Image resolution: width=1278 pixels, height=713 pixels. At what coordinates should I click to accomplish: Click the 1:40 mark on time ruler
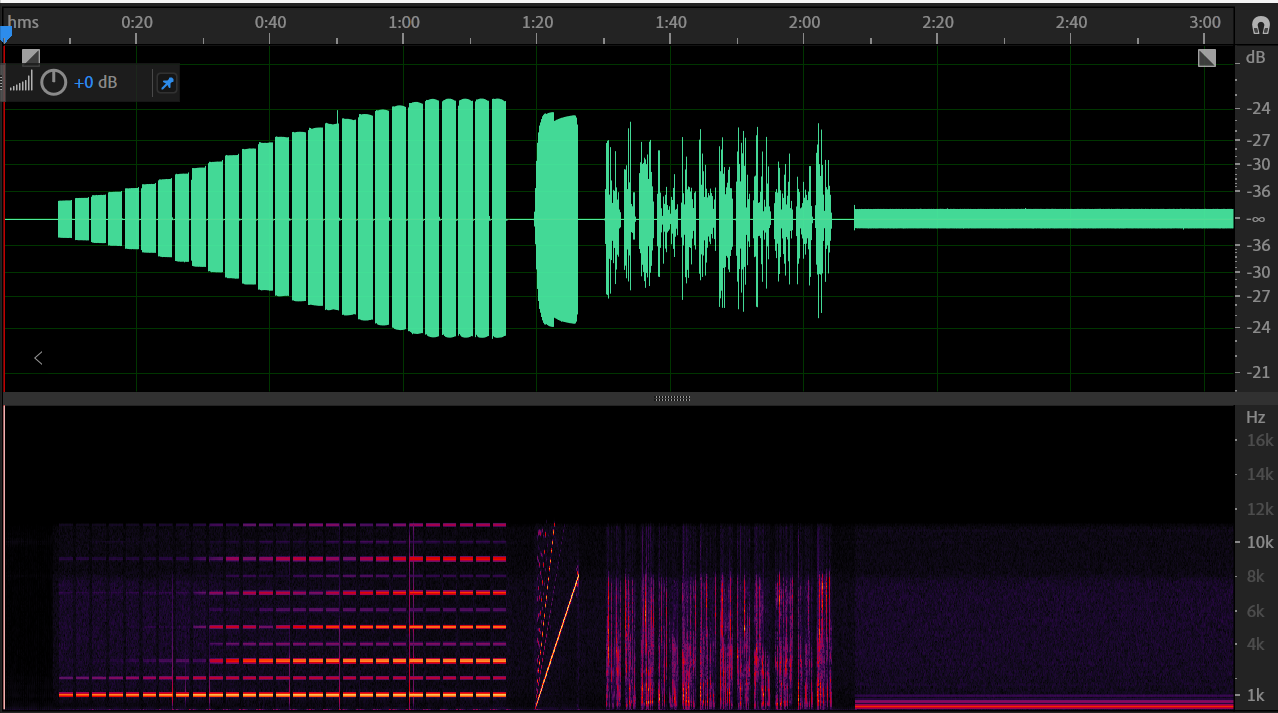point(671,22)
